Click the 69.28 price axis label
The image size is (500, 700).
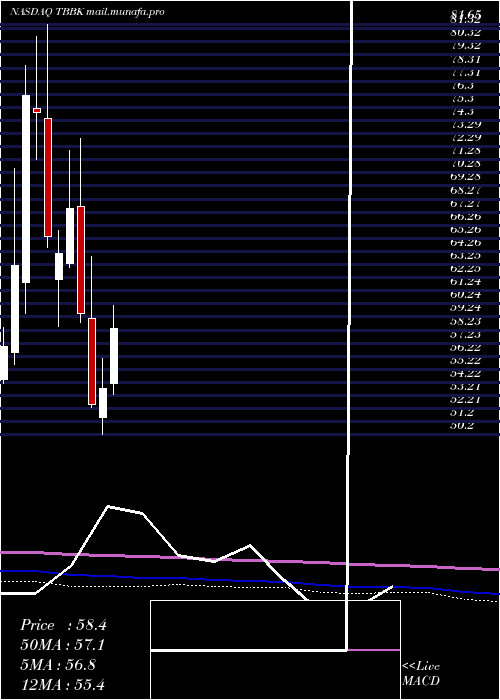466,177
